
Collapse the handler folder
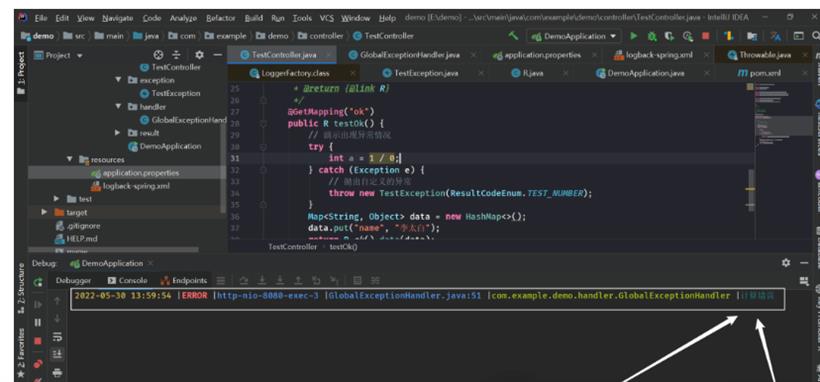[119, 106]
